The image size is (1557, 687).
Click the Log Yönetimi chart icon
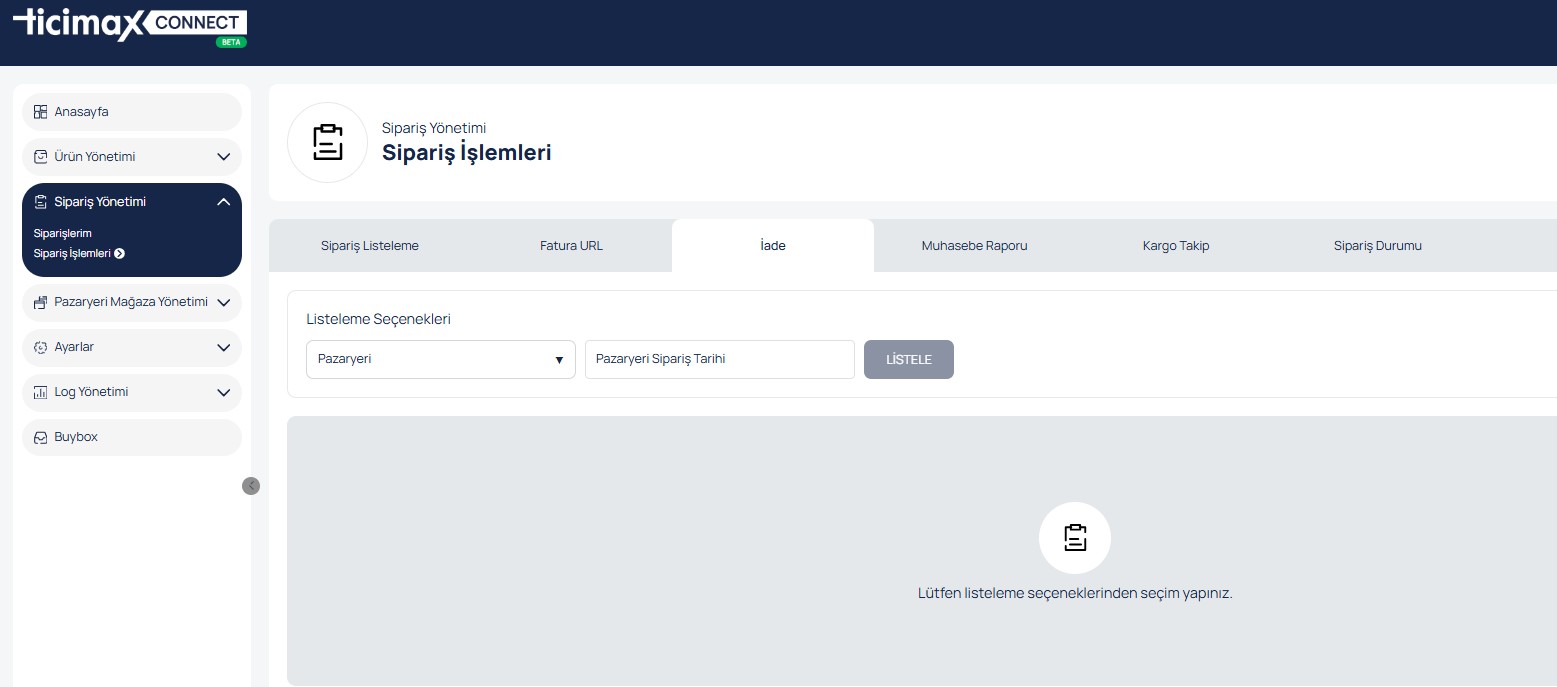coord(40,392)
